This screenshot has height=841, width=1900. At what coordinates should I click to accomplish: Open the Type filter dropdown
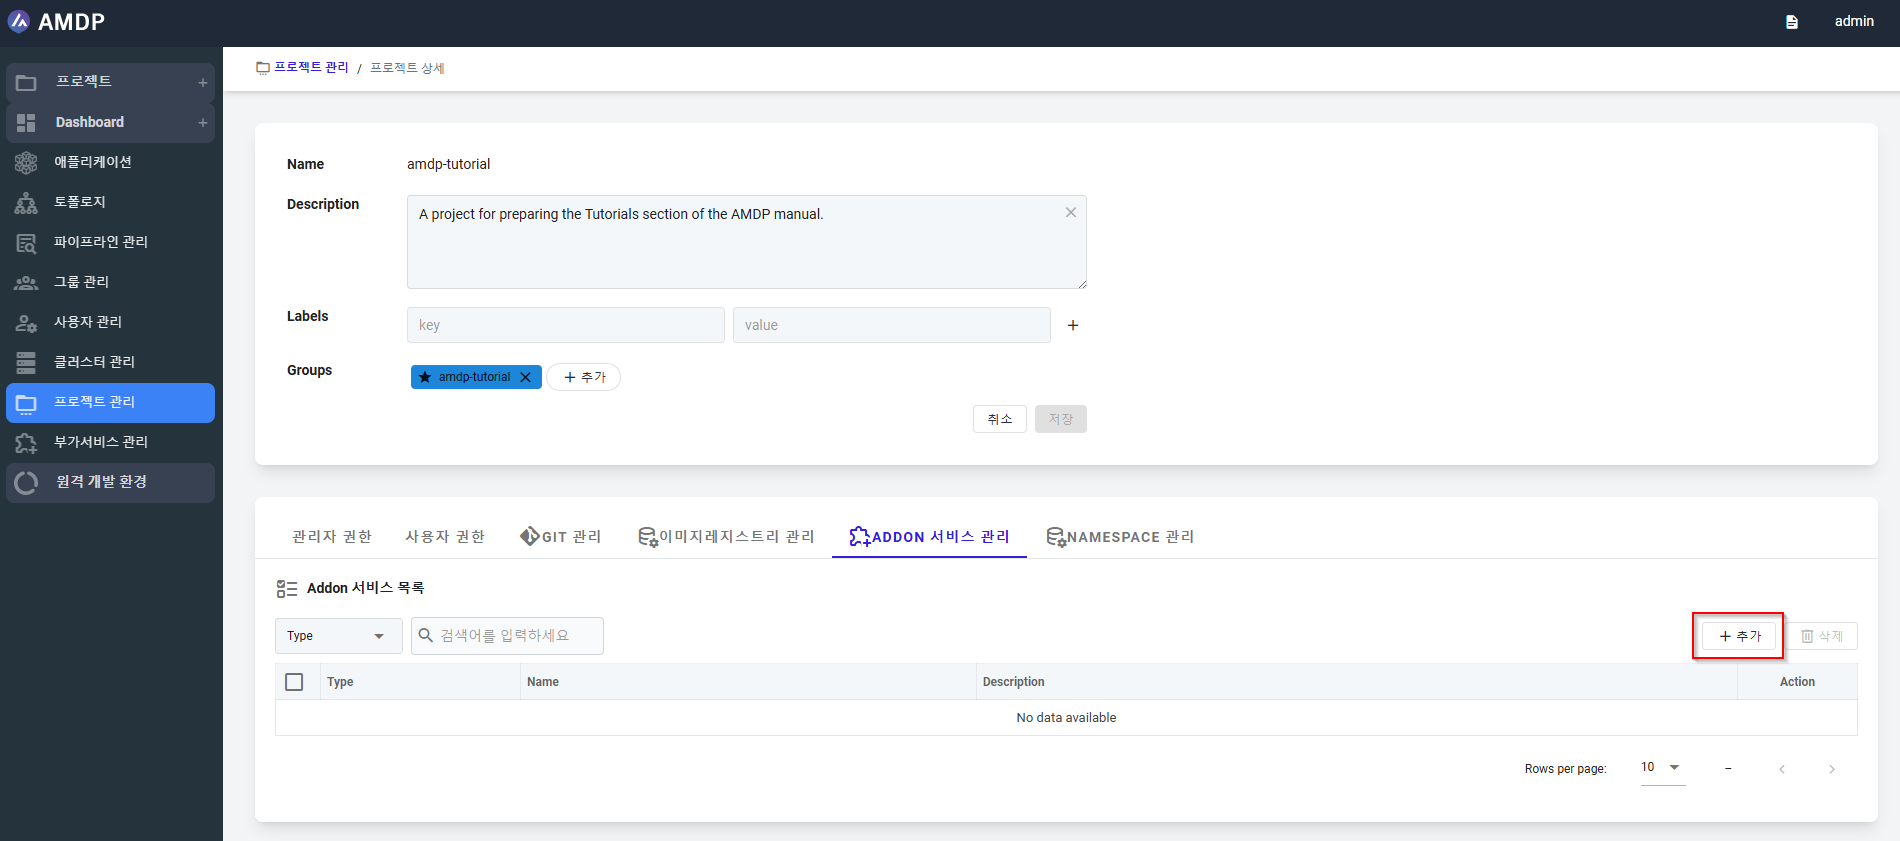coord(338,636)
